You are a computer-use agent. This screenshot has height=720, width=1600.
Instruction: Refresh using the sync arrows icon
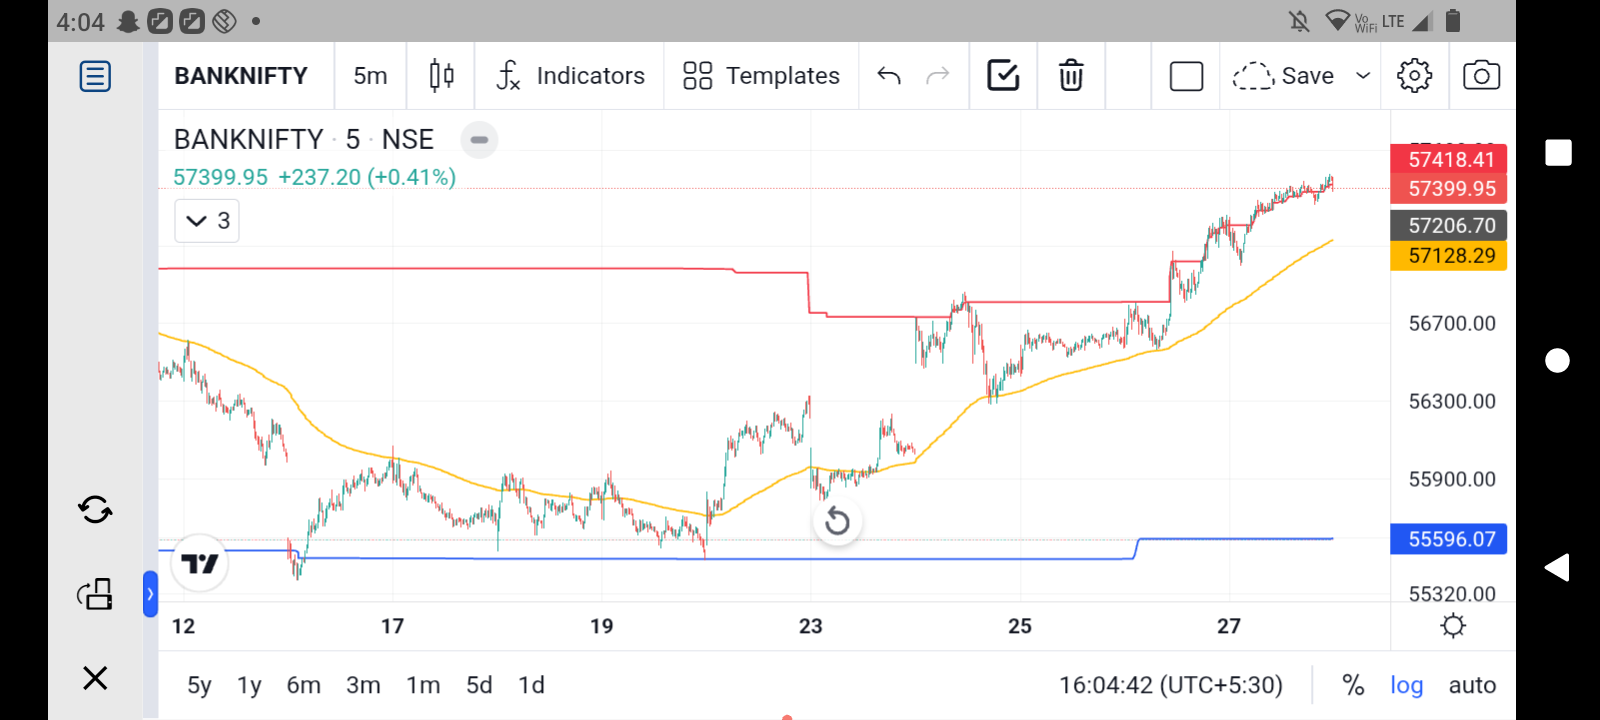point(95,510)
